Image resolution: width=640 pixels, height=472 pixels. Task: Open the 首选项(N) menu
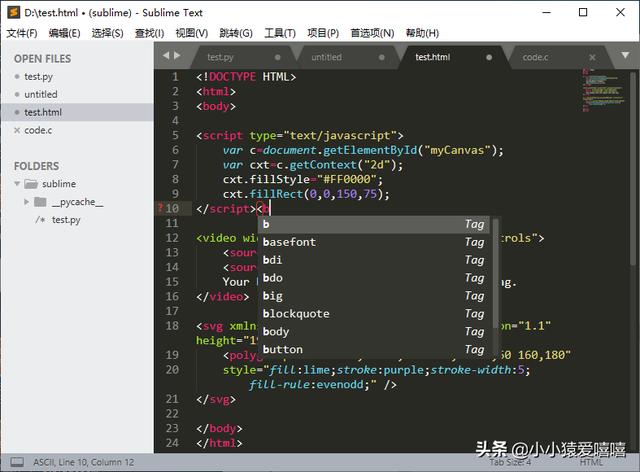pos(372,33)
